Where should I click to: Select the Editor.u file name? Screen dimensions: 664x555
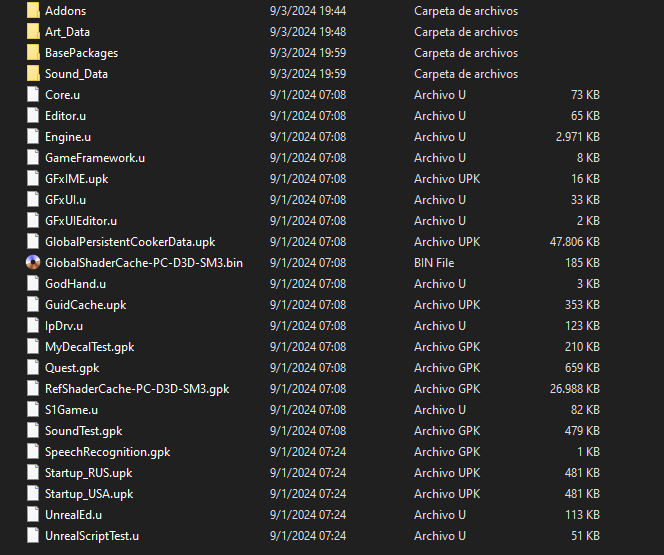[x=65, y=115]
